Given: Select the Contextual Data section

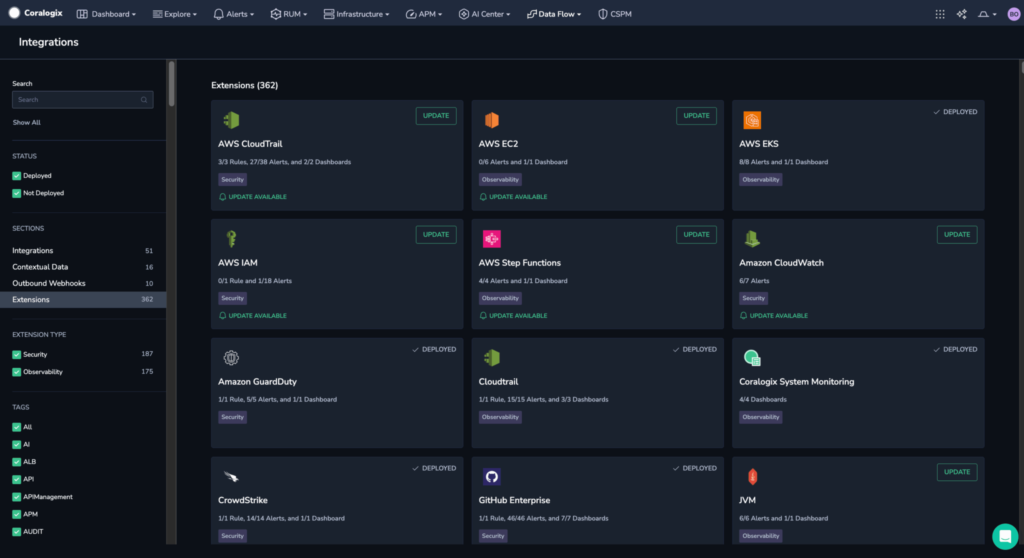Looking at the screenshot, I should 83,267.
